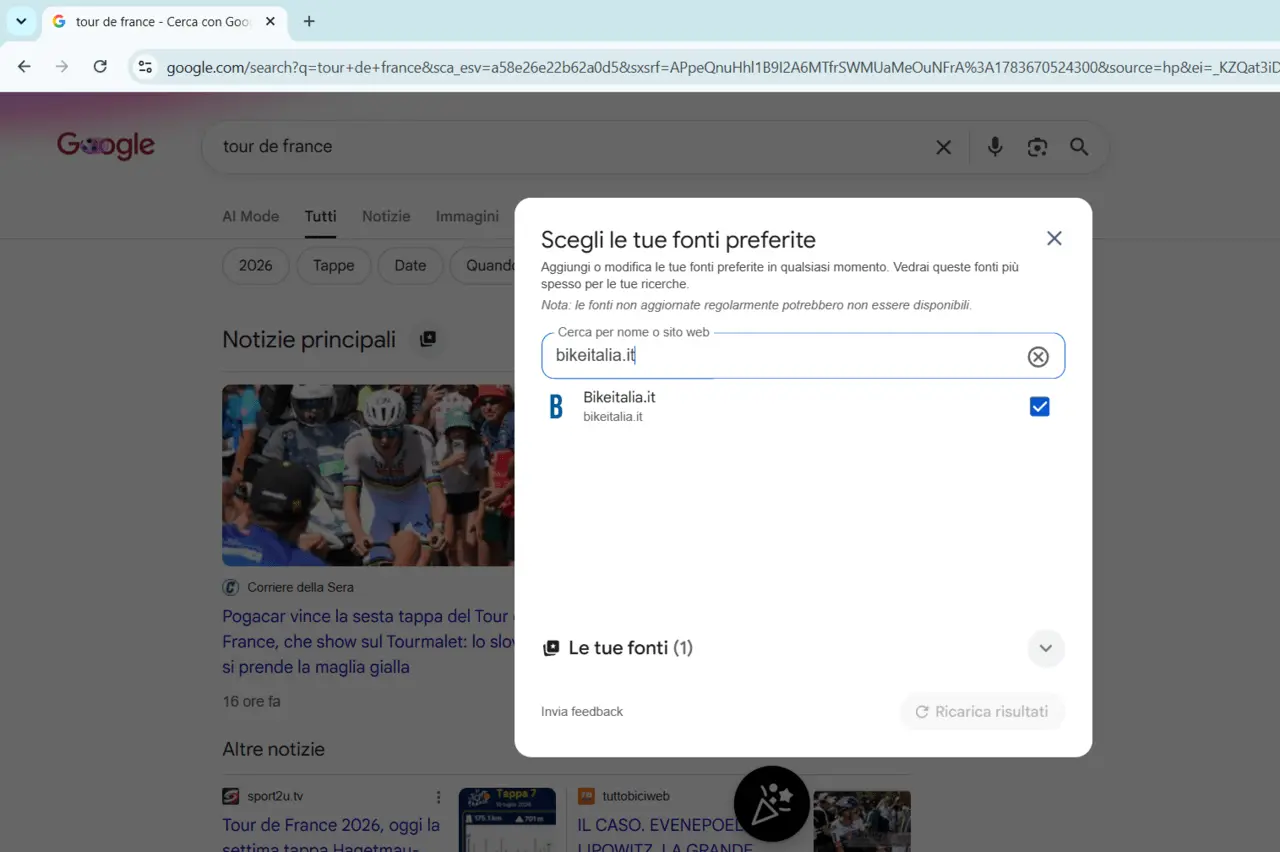Click the magnifier search icon
The image size is (1280, 852).
coord(1079,147)
